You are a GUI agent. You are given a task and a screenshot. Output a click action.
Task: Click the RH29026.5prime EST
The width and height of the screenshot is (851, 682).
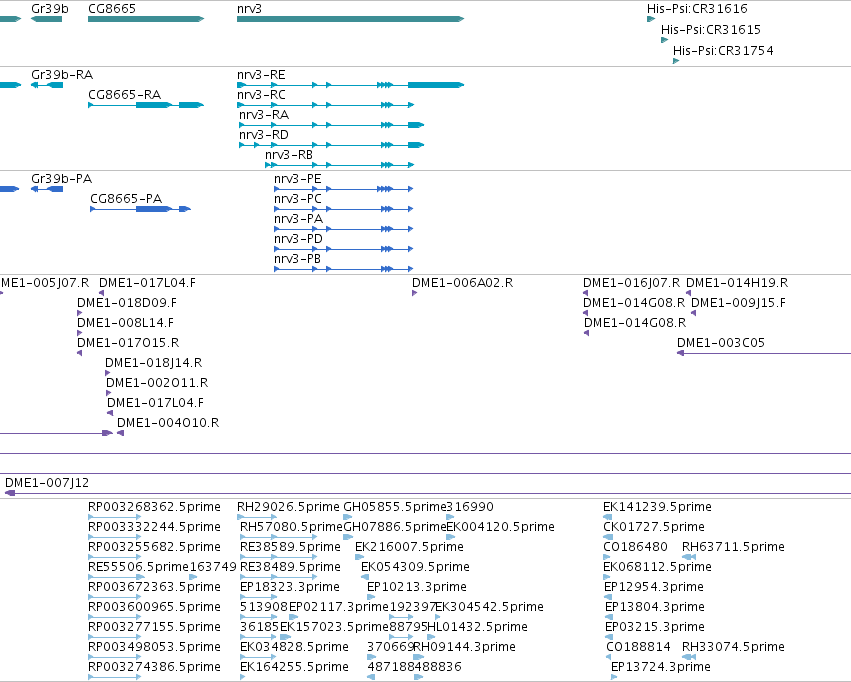pyautogui.click(x=288, y=507)
